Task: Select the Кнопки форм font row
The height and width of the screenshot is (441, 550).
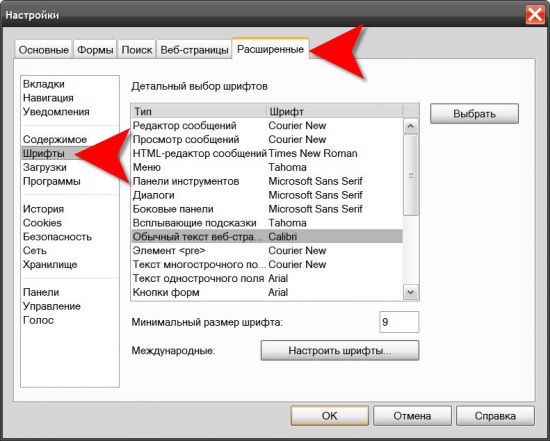Action: point(267,292)
